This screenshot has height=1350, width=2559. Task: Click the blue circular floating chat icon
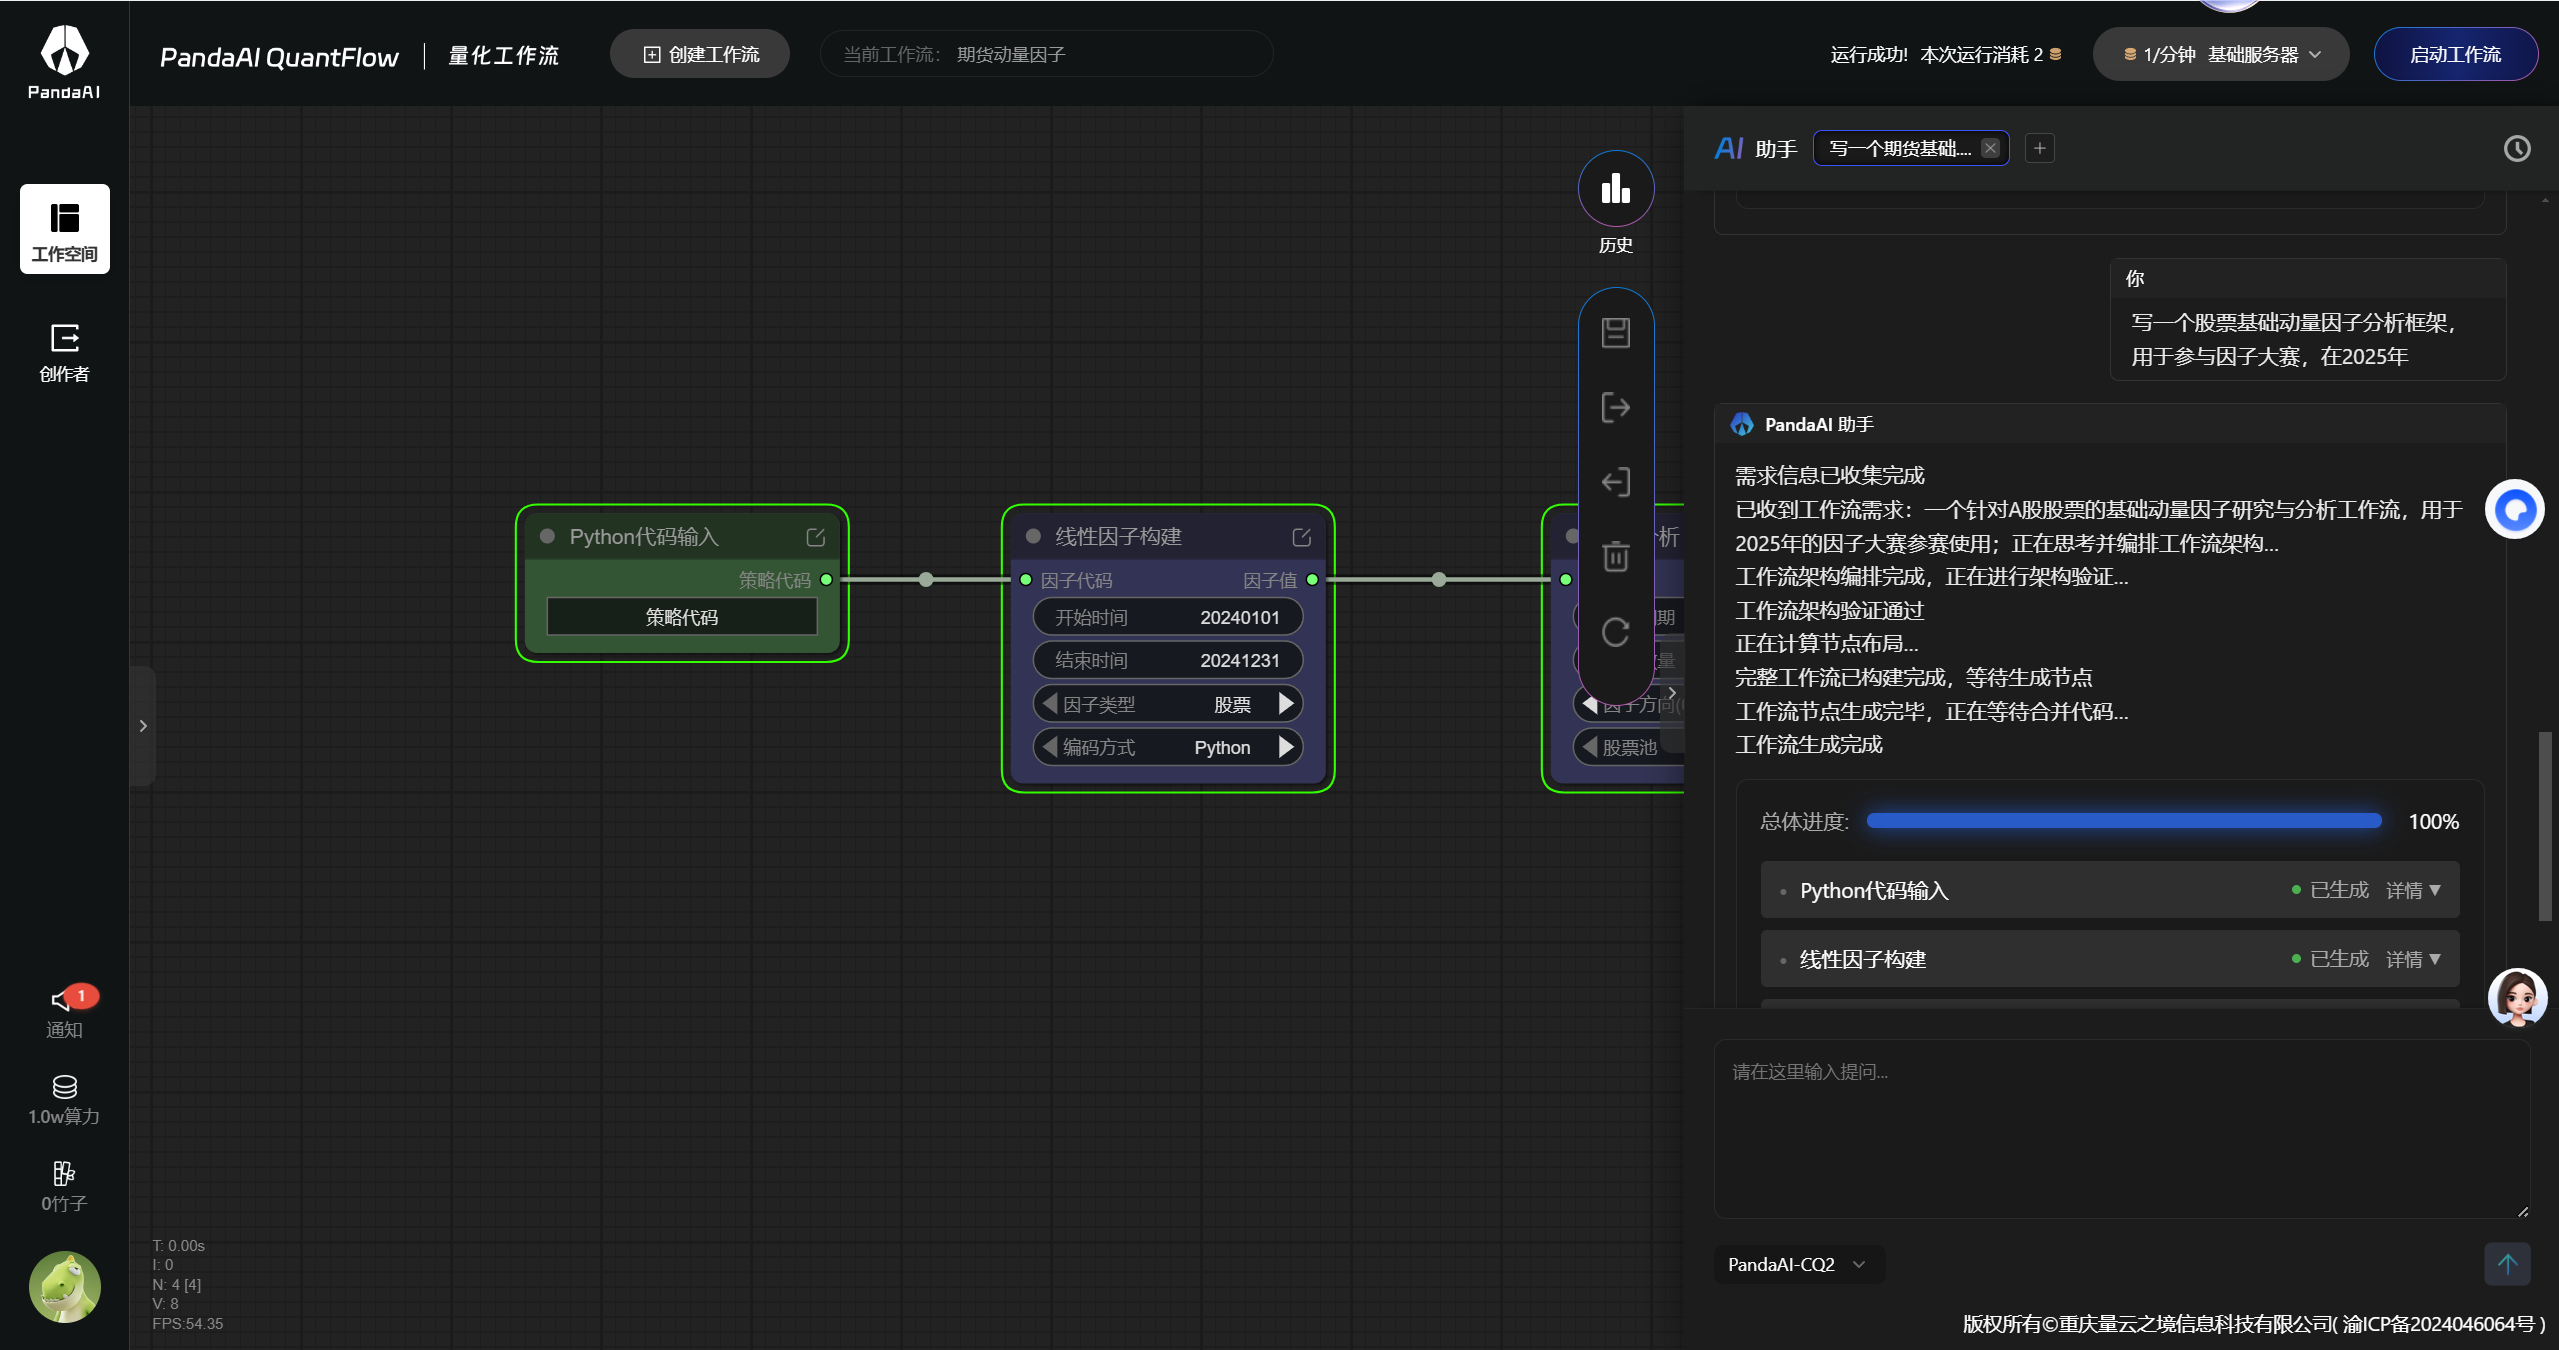click(x=2515, y=510)
